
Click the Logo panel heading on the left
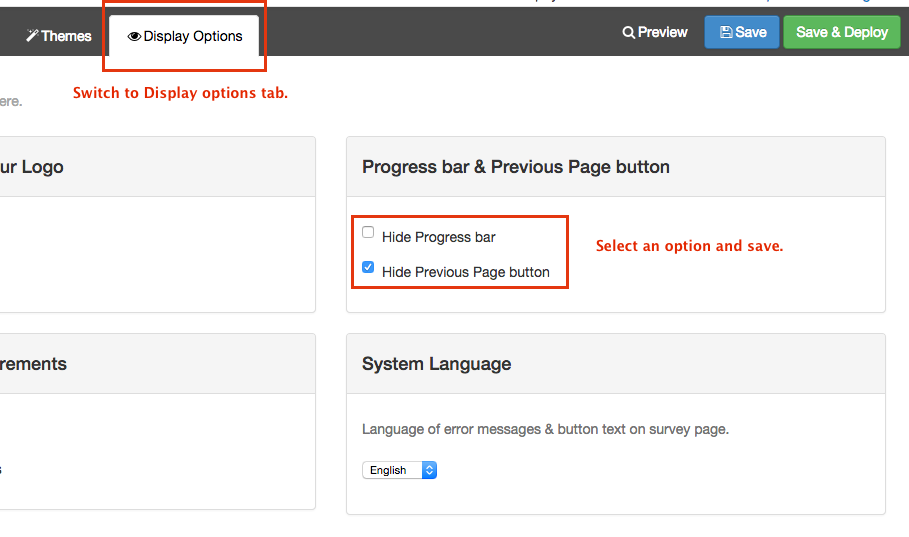tap(32, 167)
